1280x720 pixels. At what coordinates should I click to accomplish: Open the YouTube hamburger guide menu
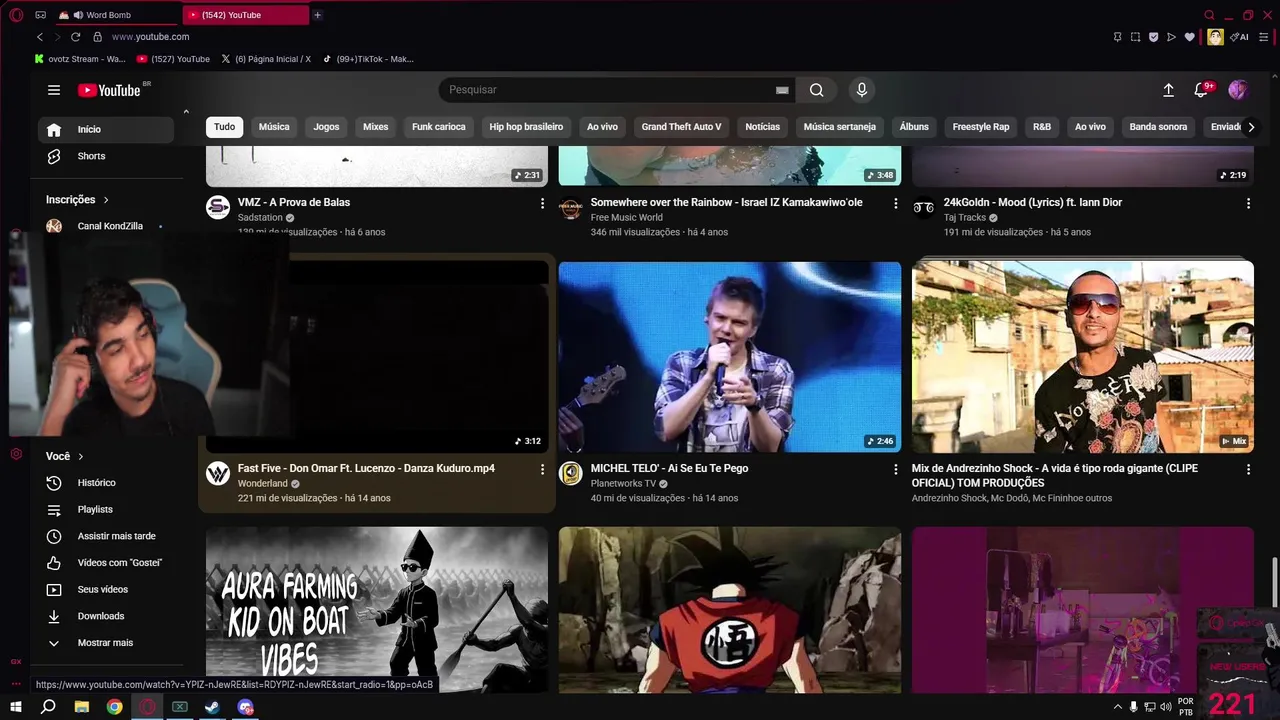[54, 90]
